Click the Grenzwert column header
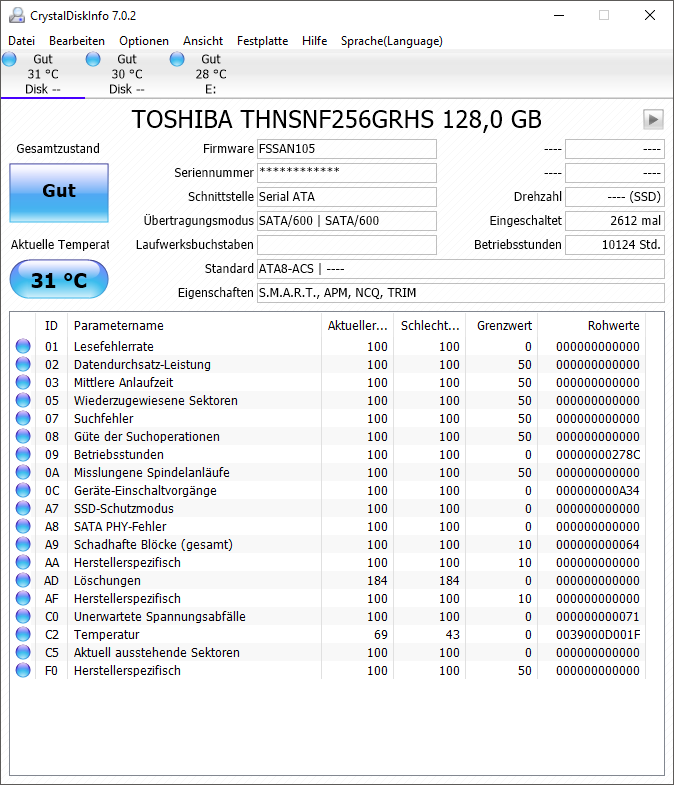Screen dimensions: 674x785 pos(502,326)
